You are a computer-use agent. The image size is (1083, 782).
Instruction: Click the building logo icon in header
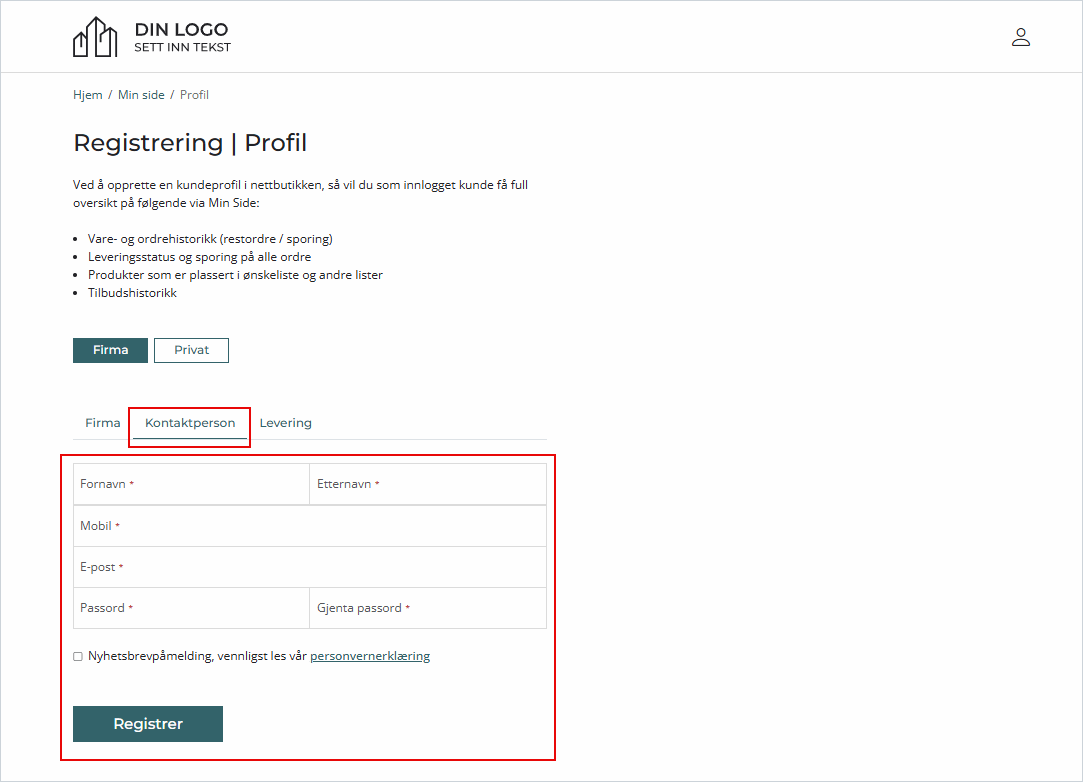(x=95, y=37)
